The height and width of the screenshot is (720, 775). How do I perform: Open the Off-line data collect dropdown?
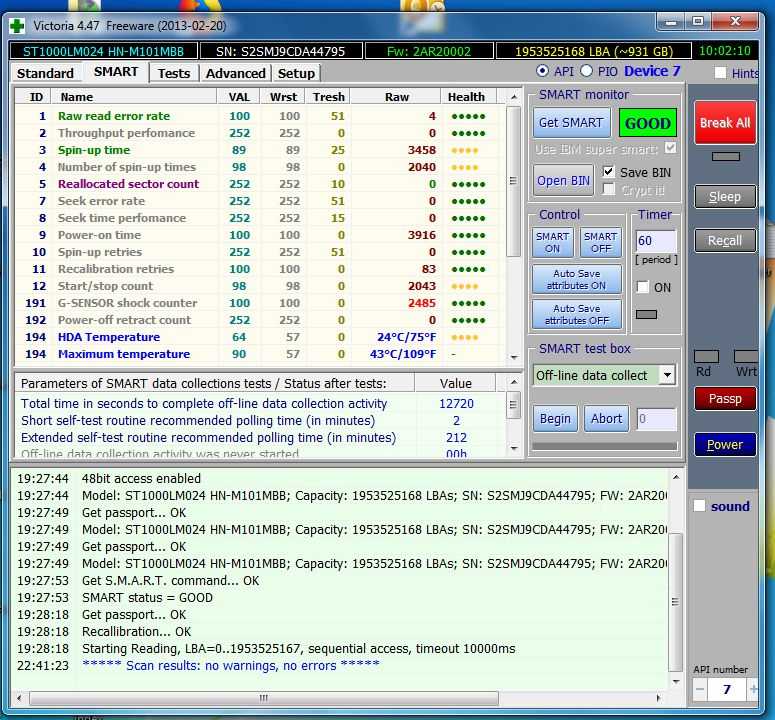666,376
